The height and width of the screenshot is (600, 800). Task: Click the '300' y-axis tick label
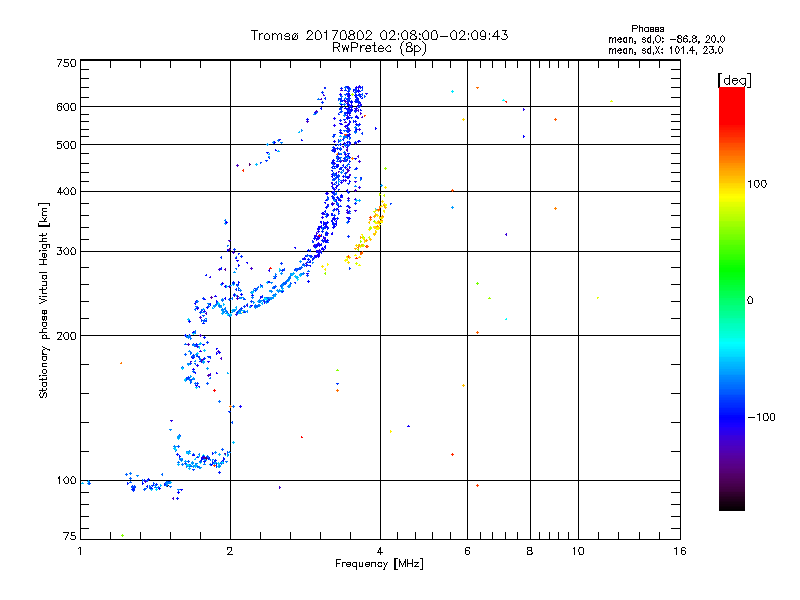point(66,252)
